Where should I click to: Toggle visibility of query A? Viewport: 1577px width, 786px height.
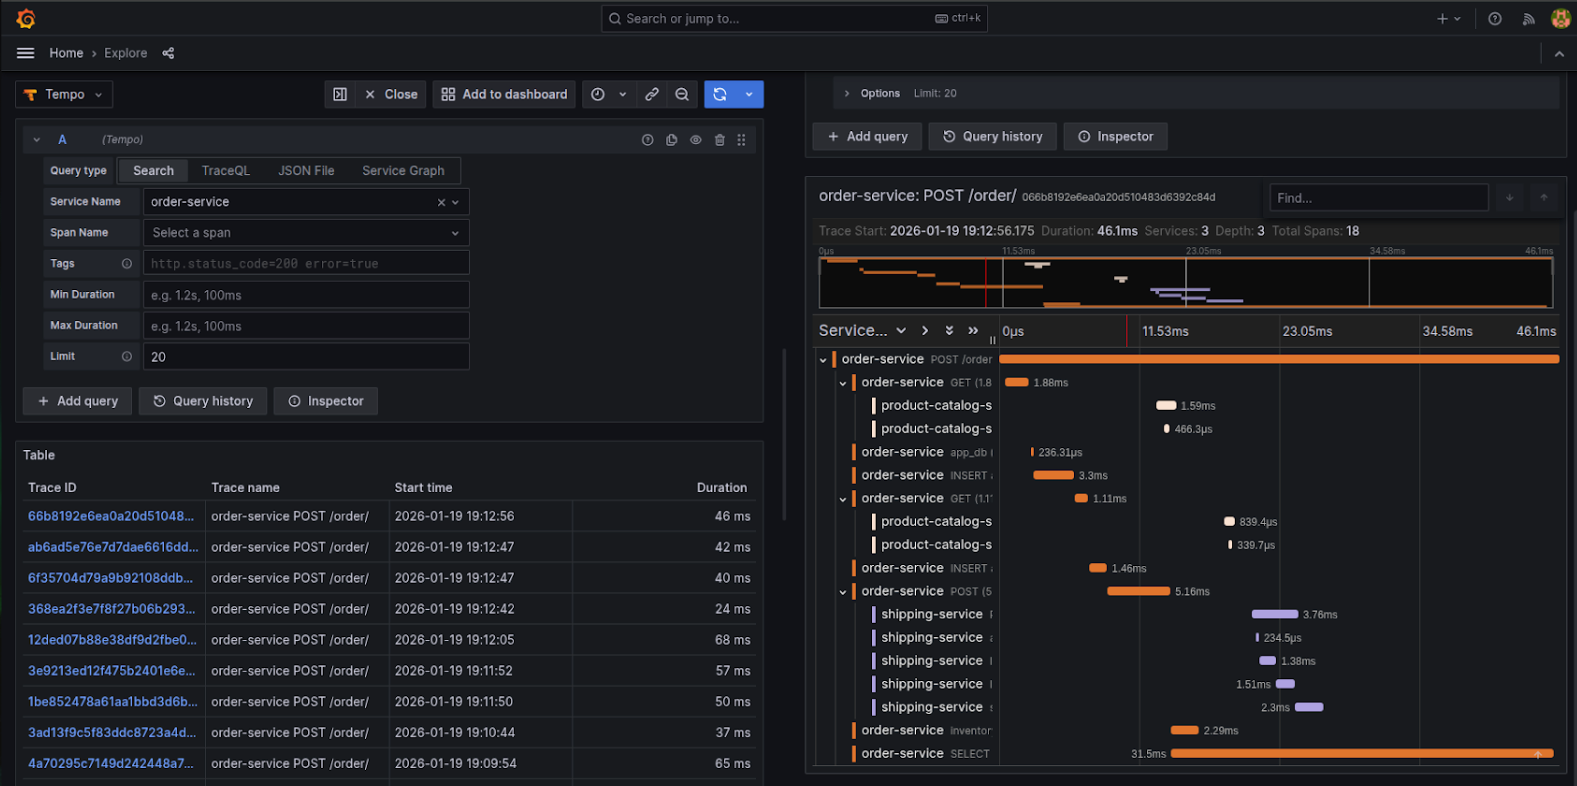click(695, 140)
